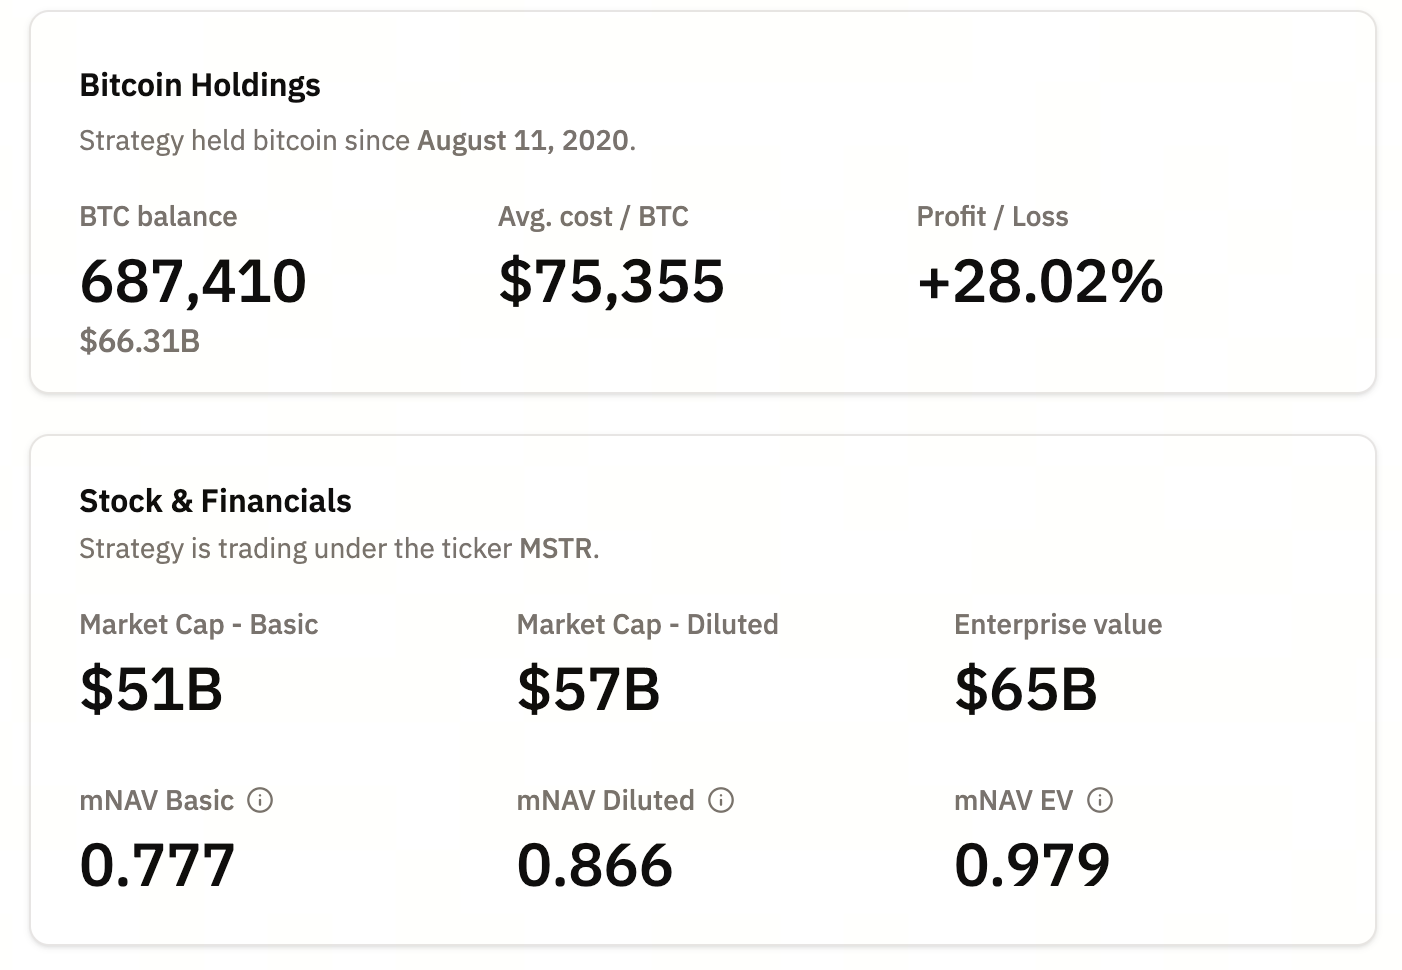Click the 0.866 mNAV Diluted value
1402x970 pixels.
[x=595, y=865]
